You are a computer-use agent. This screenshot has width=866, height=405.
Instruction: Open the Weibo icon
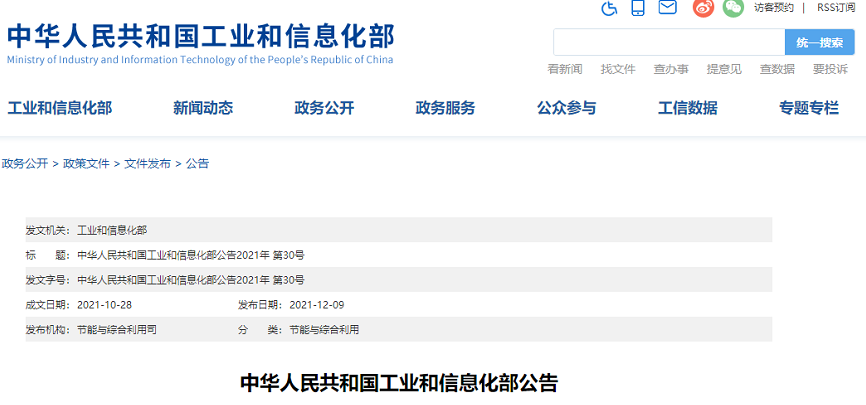coord(704,7)
